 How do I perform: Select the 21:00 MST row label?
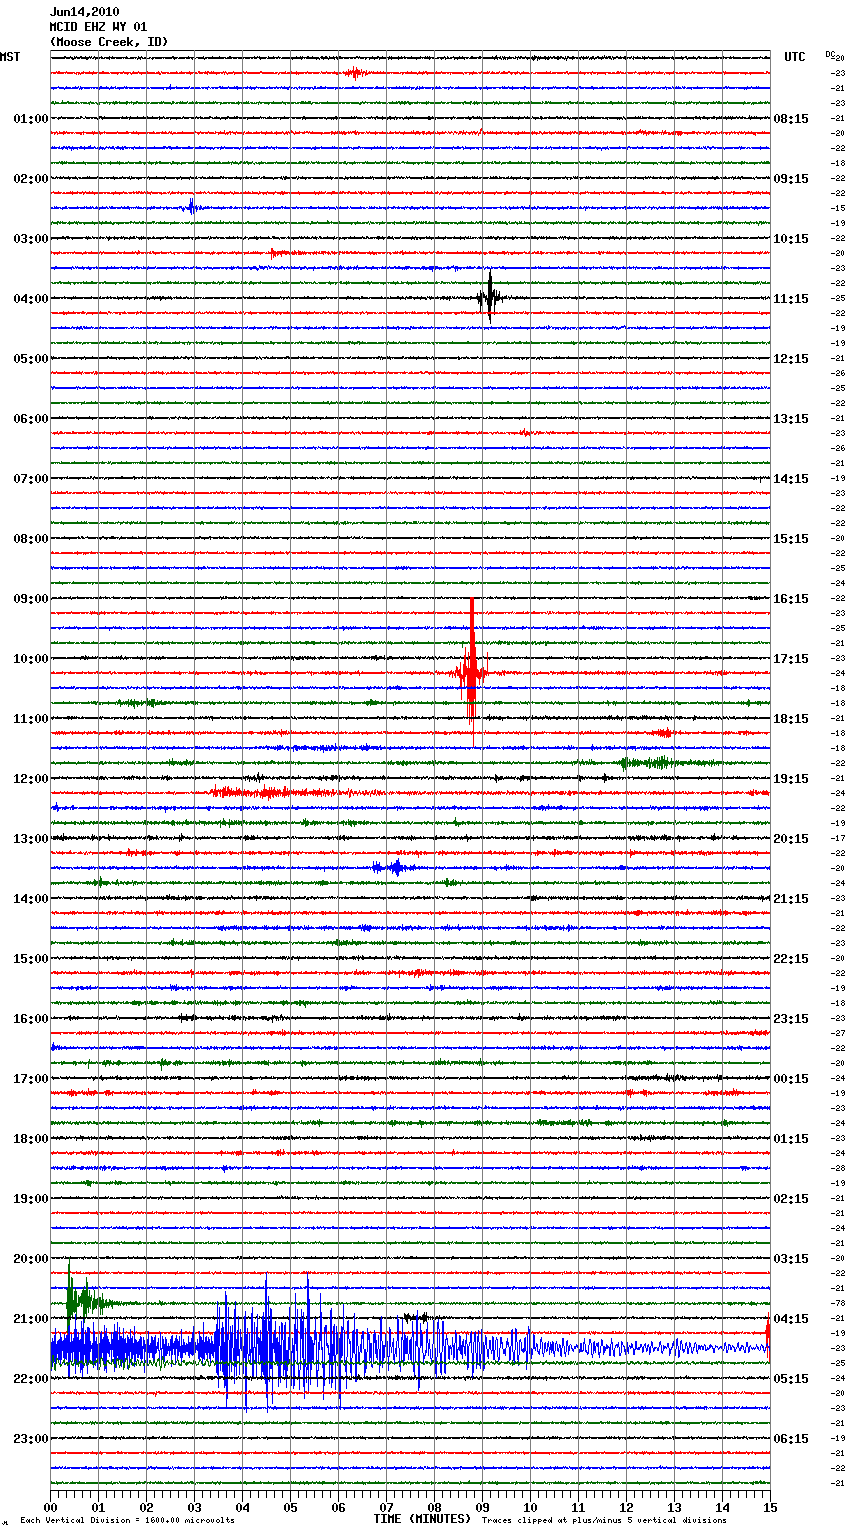pyautogui.click(x=31, y=1319)
